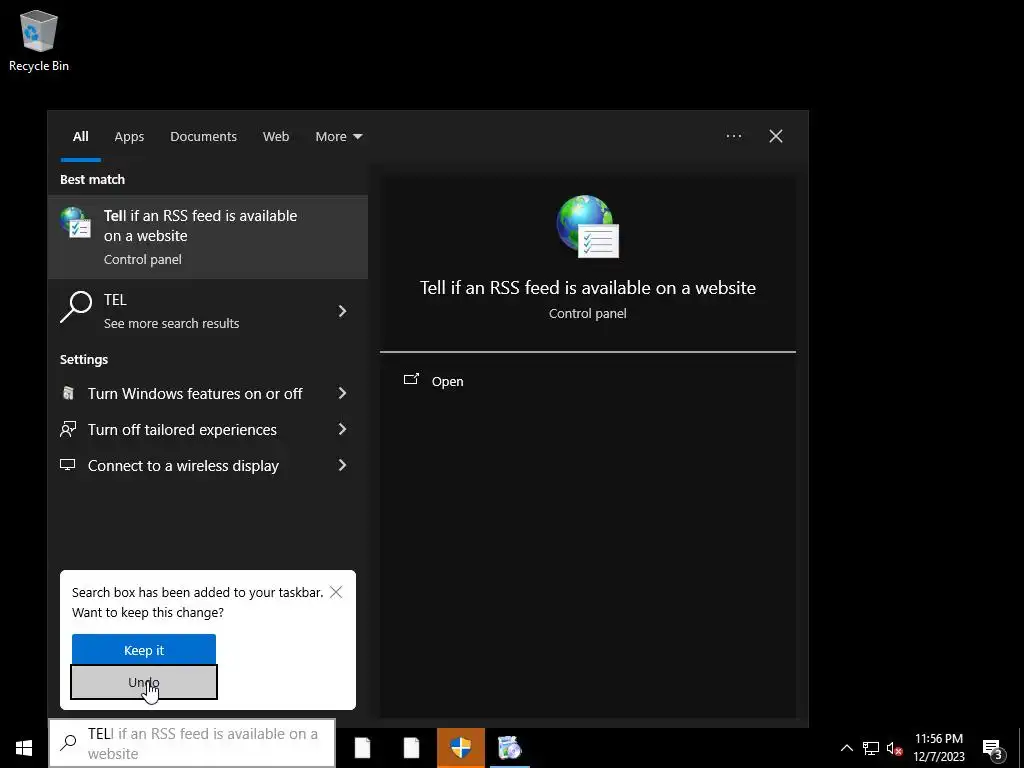Click the Settings section heading
The width and height of the screenshot is (1024, 768).
[84, 360]
